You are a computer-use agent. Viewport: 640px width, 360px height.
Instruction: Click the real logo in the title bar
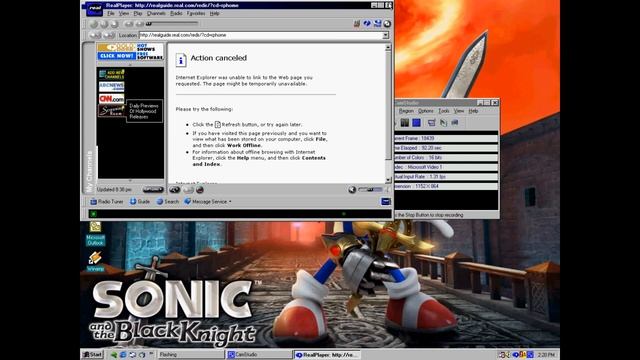click(x=94, y=9)
